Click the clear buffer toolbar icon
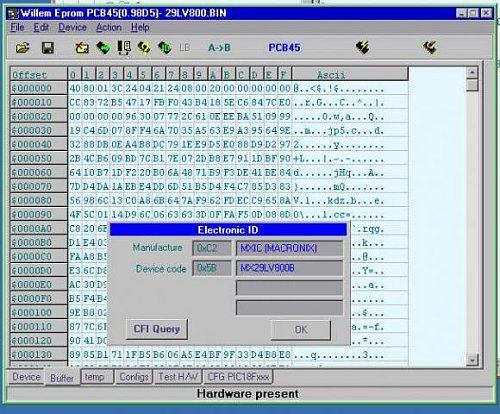The width and height of the screenshot is (500, 414). pos(82,48)
